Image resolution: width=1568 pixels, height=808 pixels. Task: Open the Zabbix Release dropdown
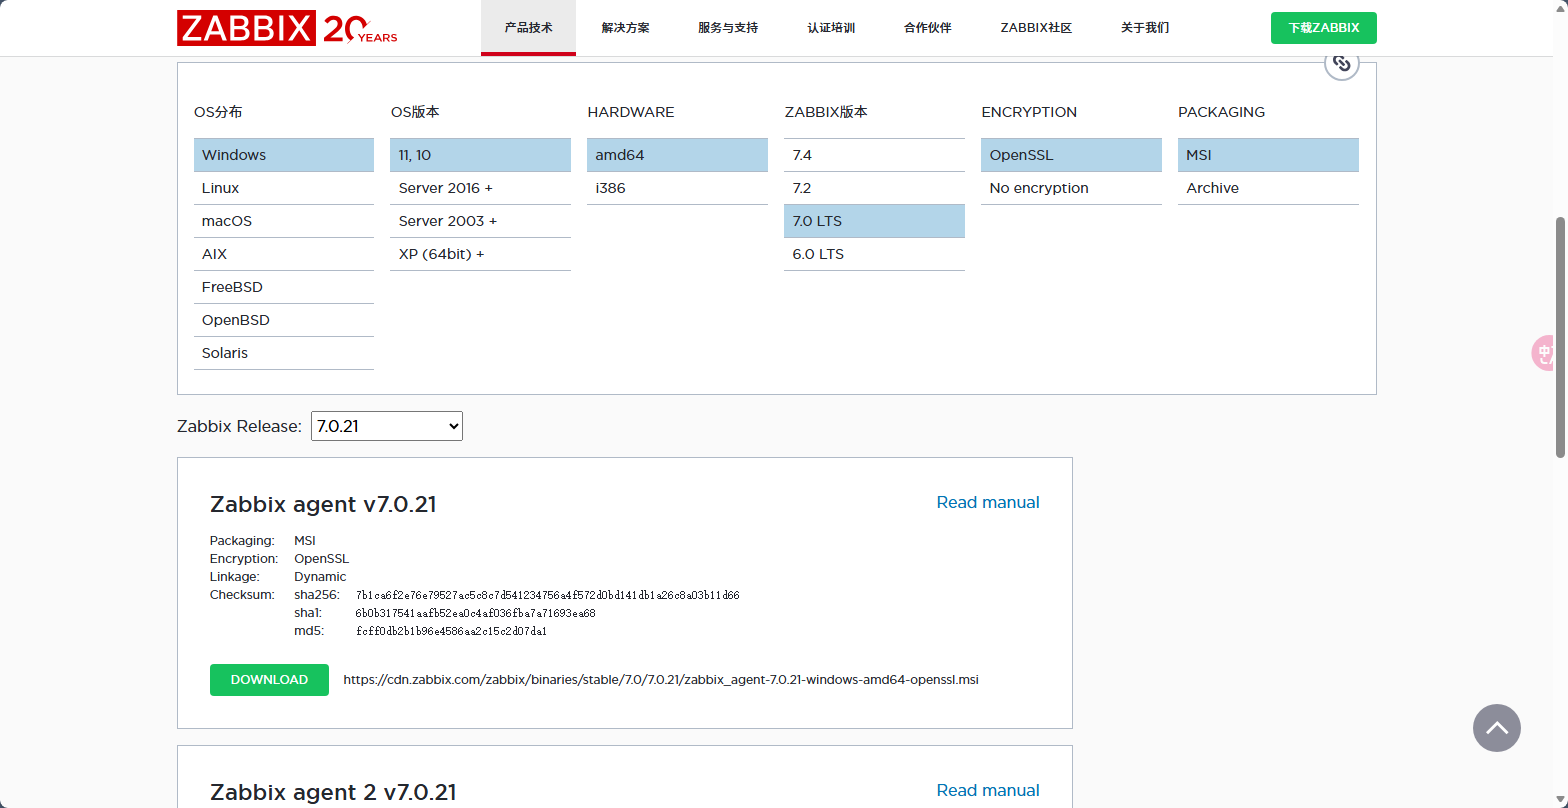(386, 426)
